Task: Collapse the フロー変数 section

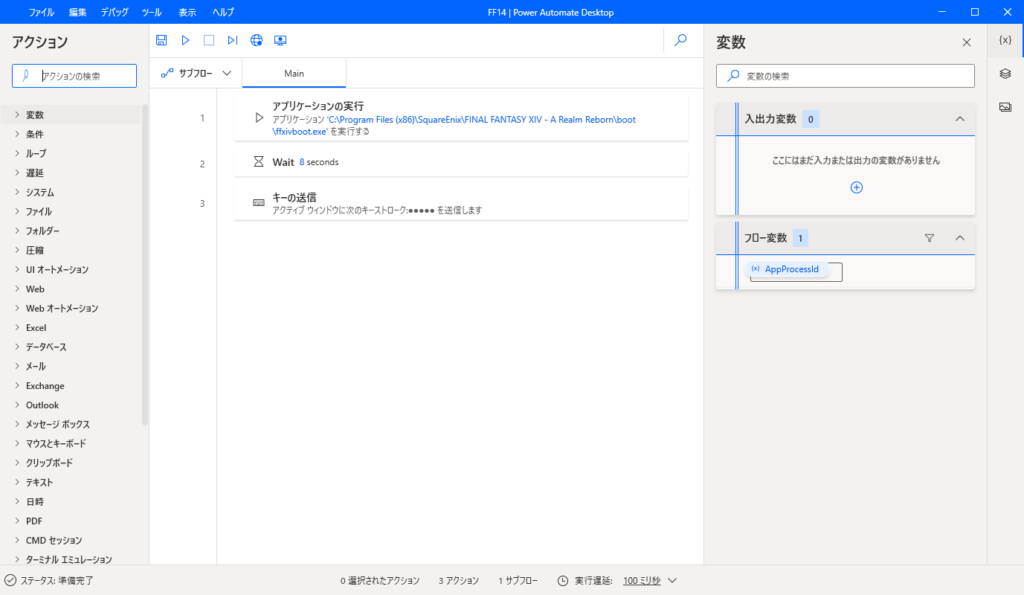Action: click(960, 238)
